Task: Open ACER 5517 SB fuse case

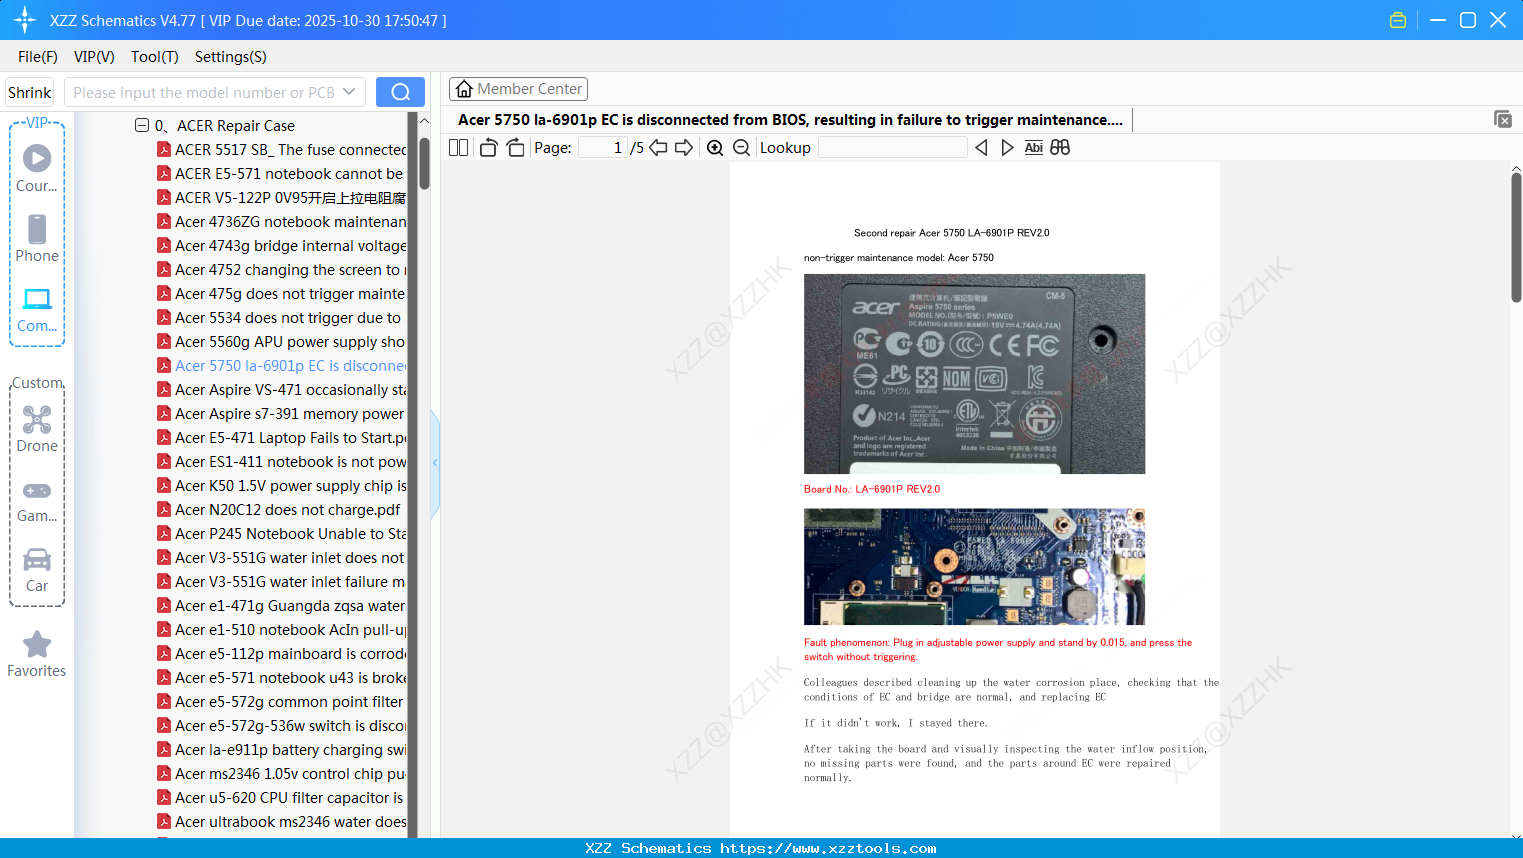Action: pyautogui.click(x=282, y=149)
